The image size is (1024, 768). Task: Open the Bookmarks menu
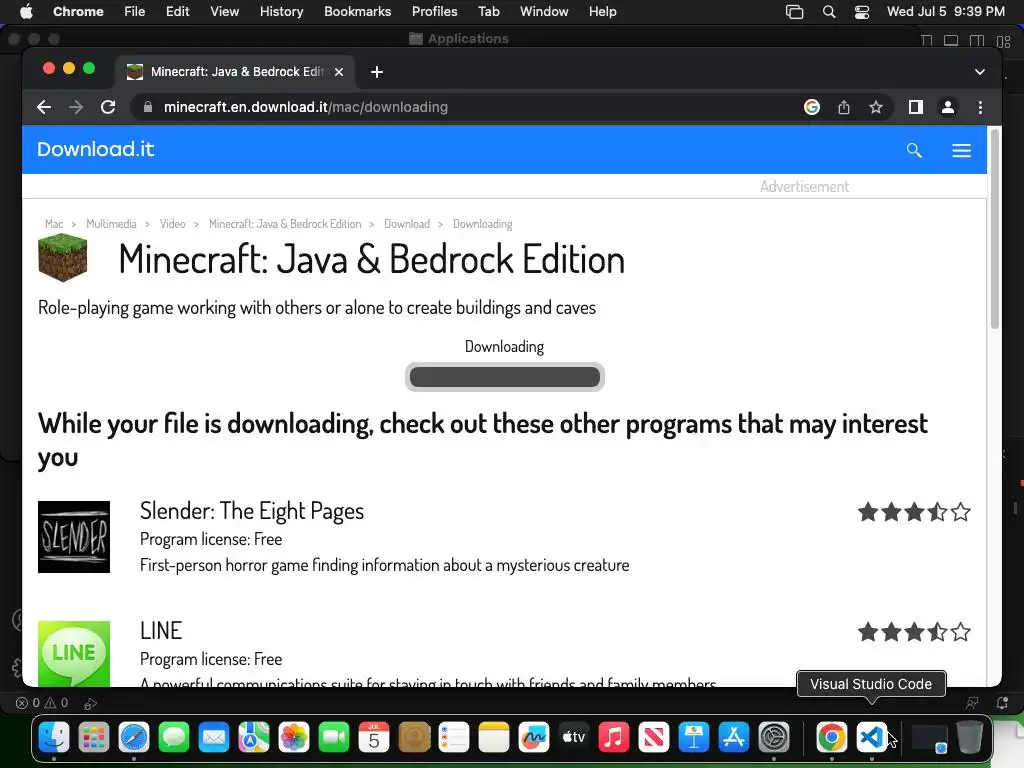pos(357,12)
